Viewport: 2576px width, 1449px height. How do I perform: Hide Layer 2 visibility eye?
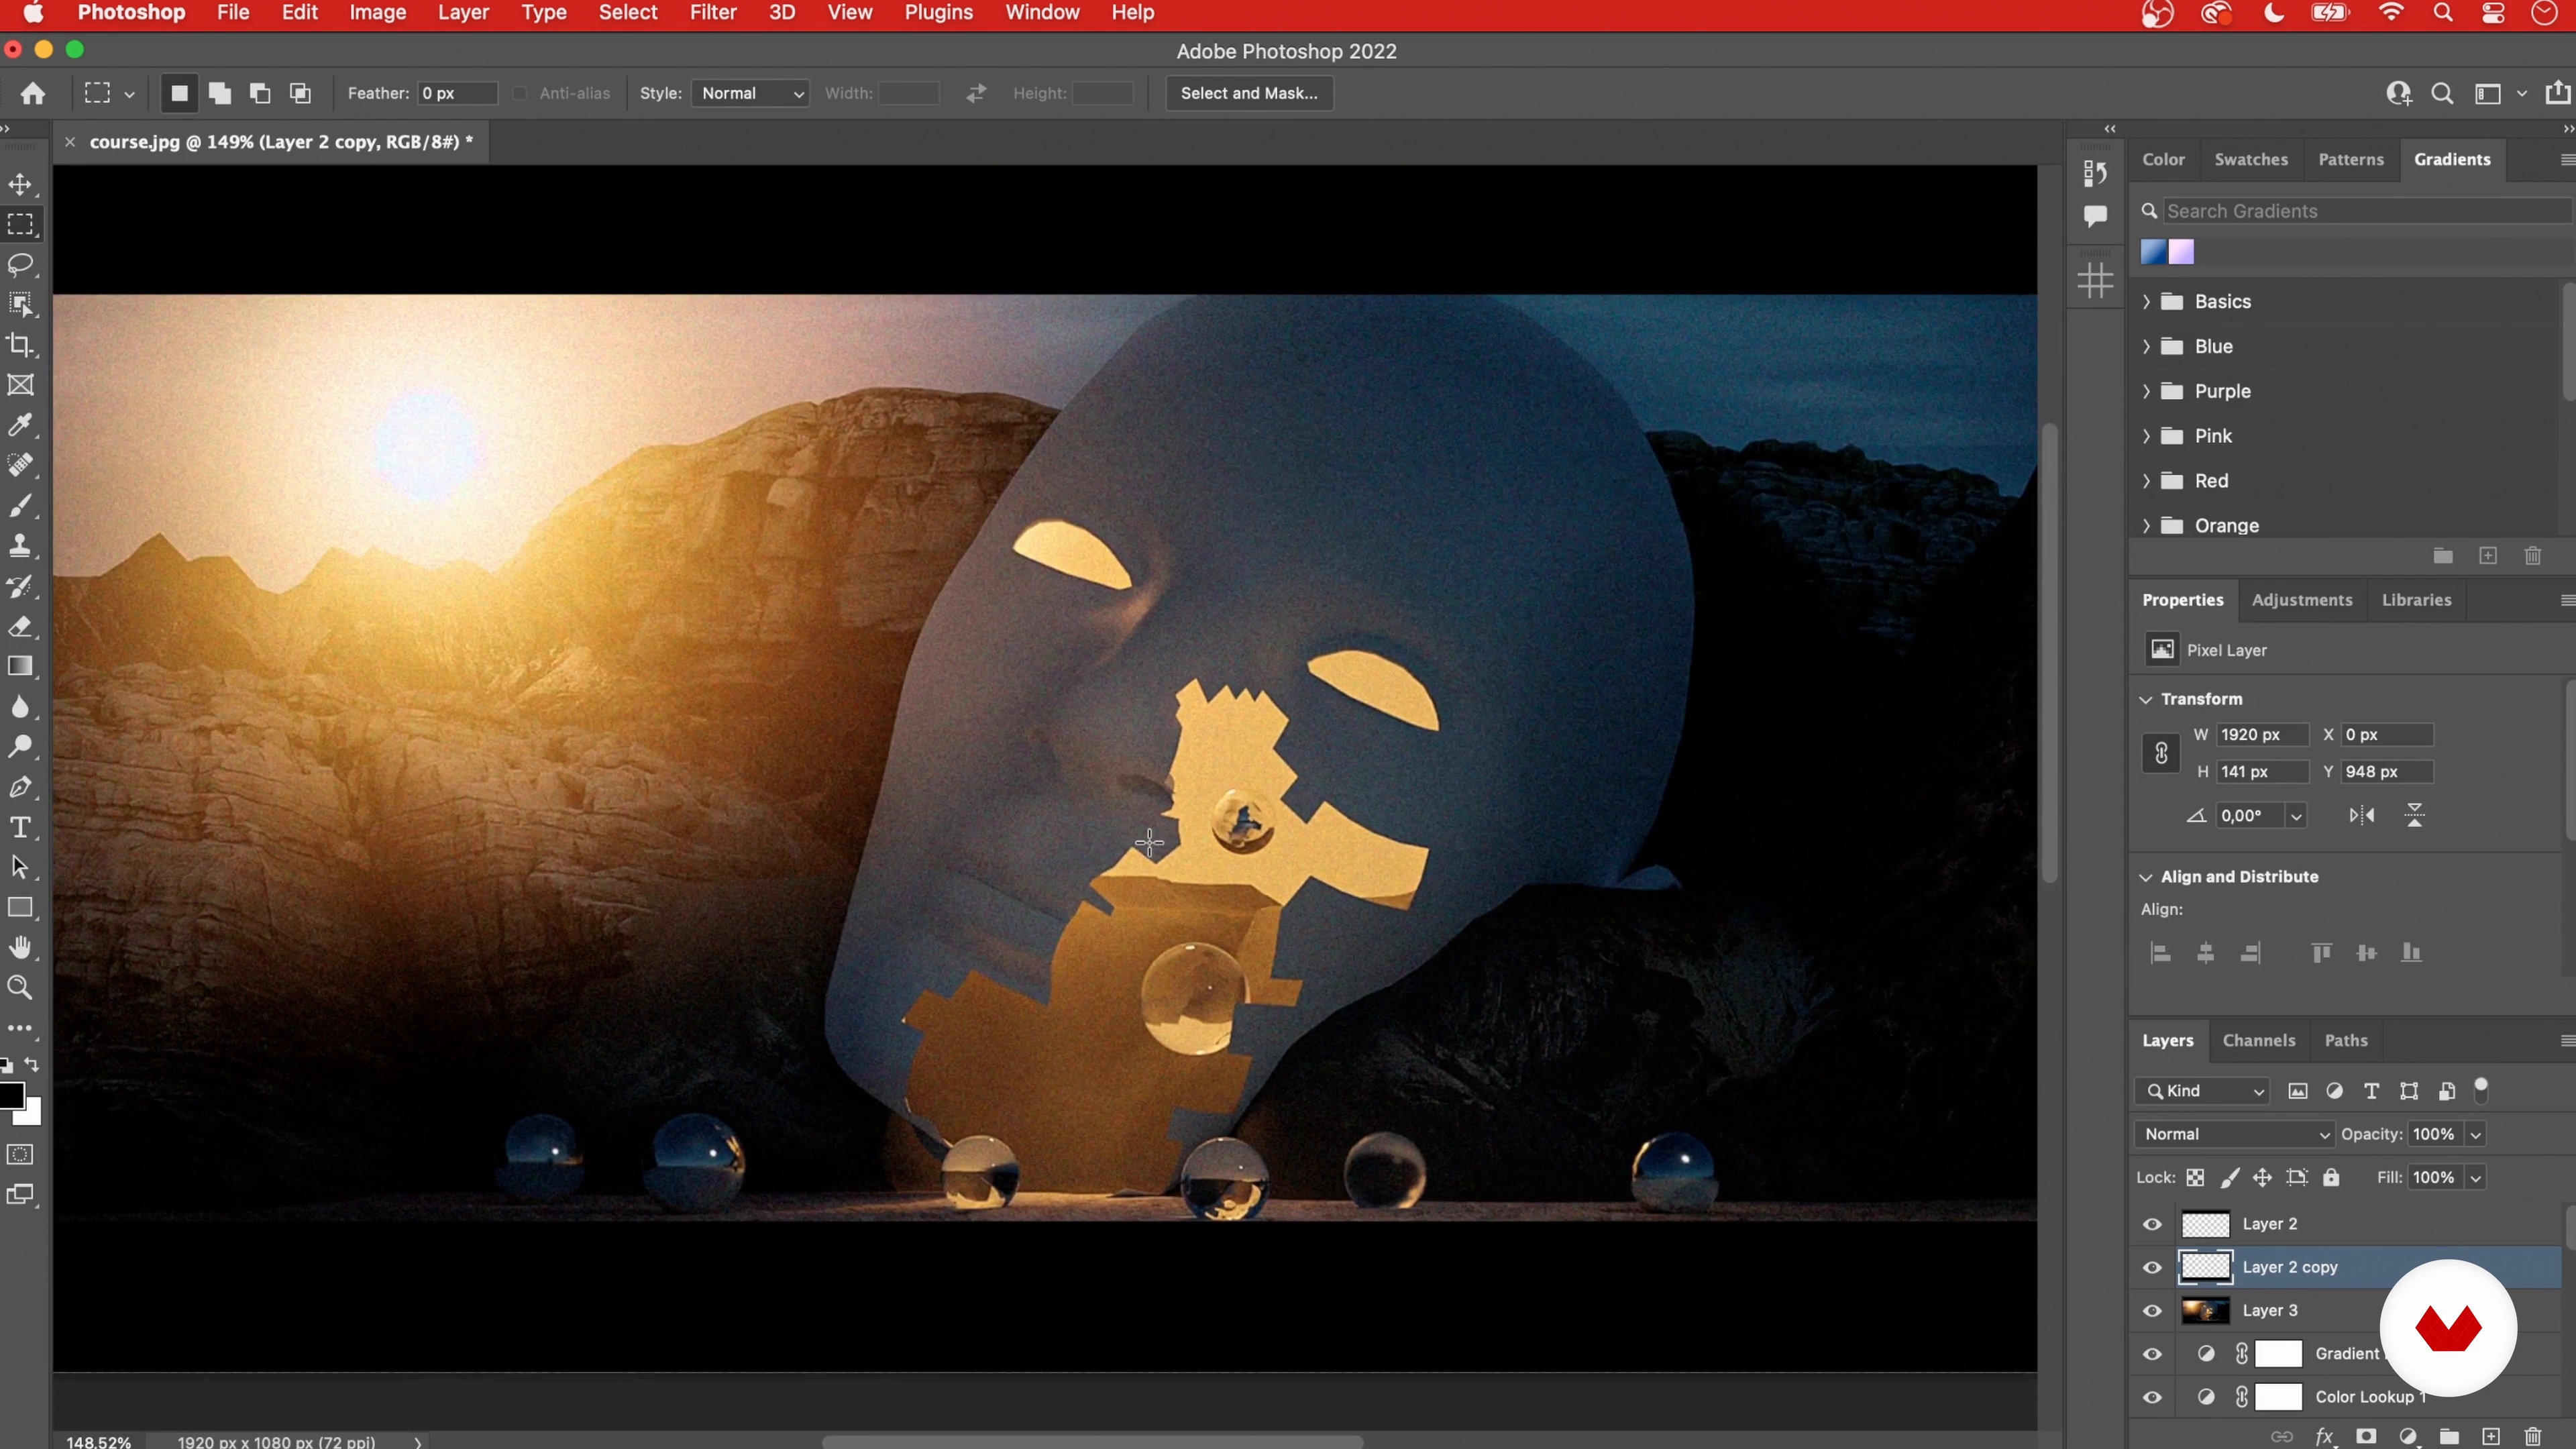pyautogui.click(x=2152, y=1224)
